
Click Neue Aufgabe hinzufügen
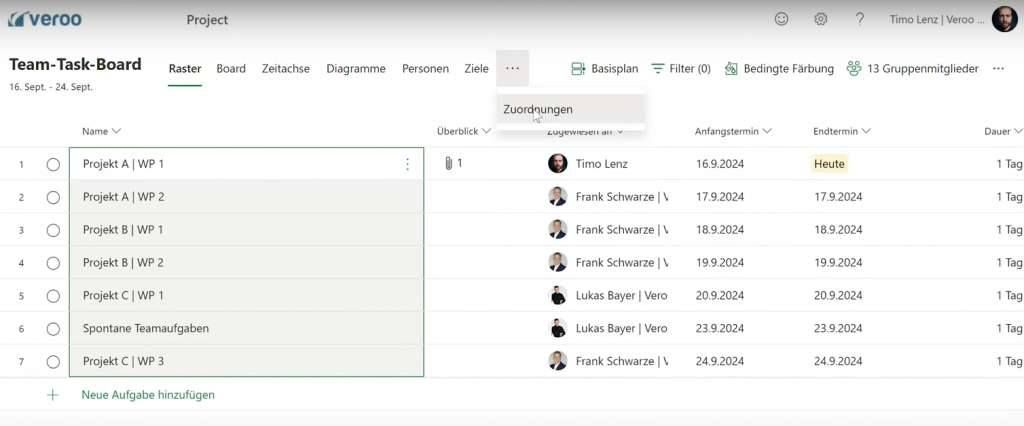click(x=148, y=395)
